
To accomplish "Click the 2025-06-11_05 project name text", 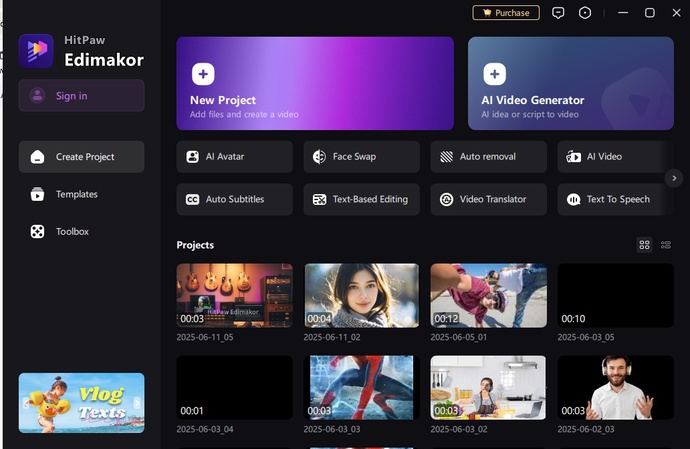I will pos(205,337).
